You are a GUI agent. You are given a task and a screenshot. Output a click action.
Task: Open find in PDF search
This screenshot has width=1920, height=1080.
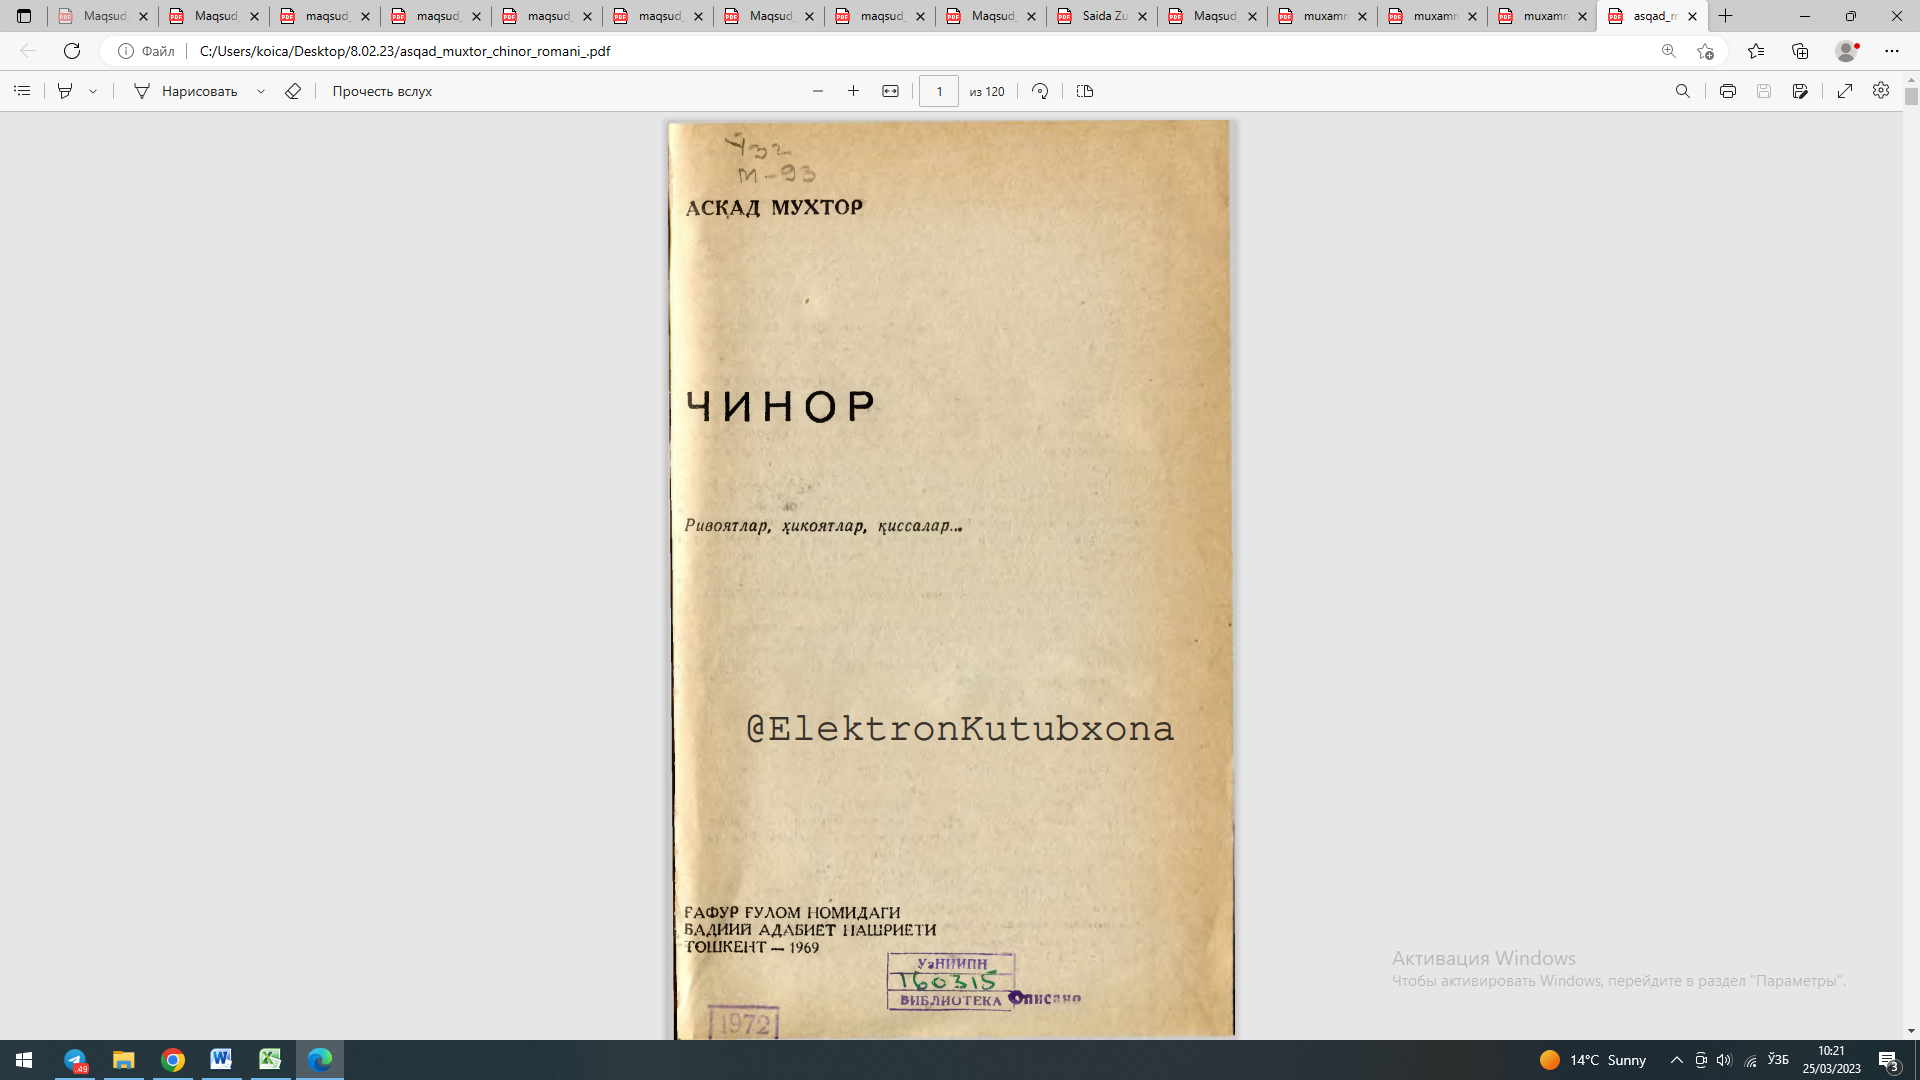click(x=1683, y=91)
